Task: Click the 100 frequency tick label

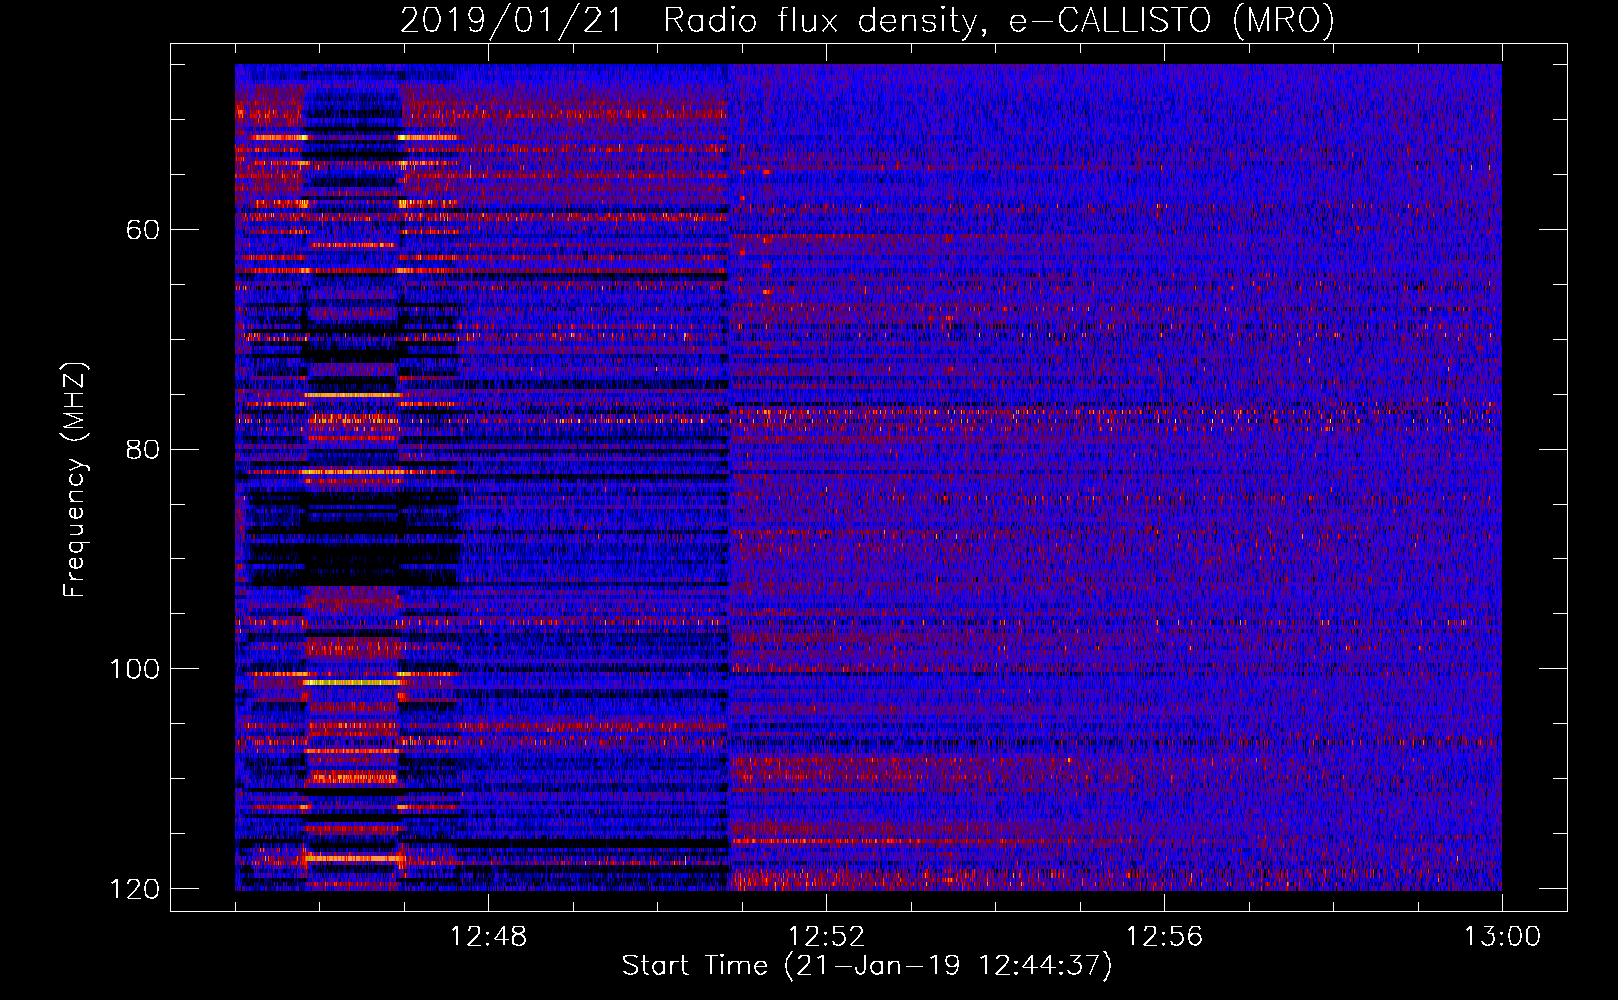Action: click(134, 669)
